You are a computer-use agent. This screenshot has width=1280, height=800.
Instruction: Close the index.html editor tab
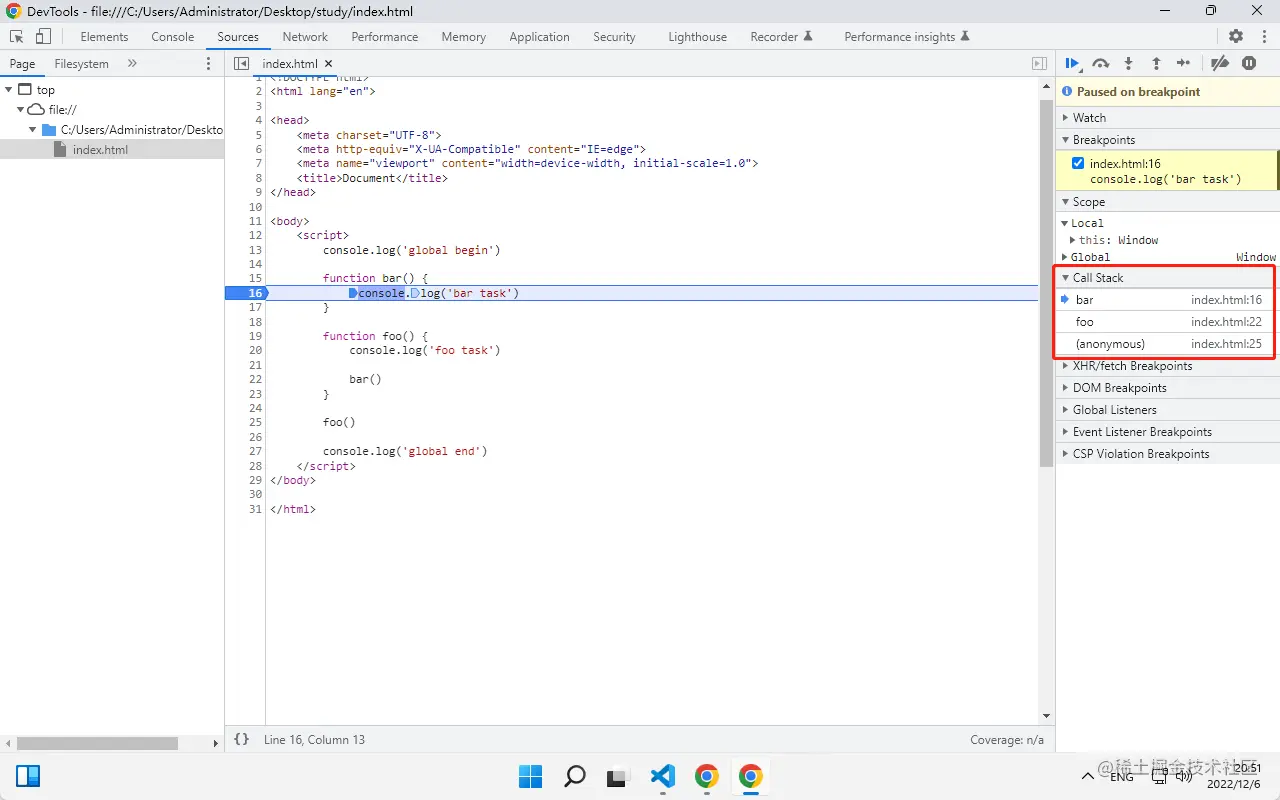(x=328, y=63)
